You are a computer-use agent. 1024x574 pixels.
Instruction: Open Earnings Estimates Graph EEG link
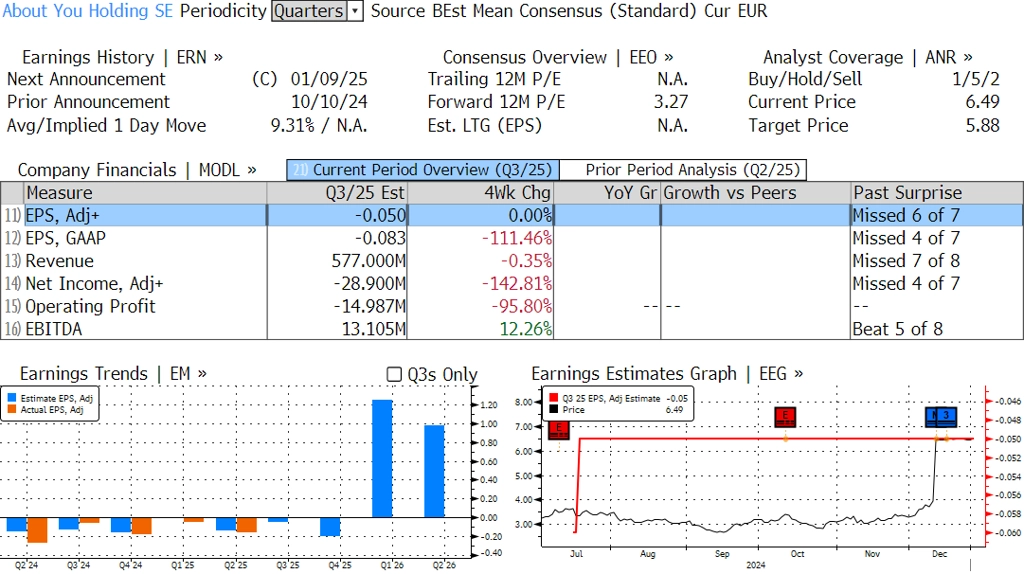click(667, 374)
